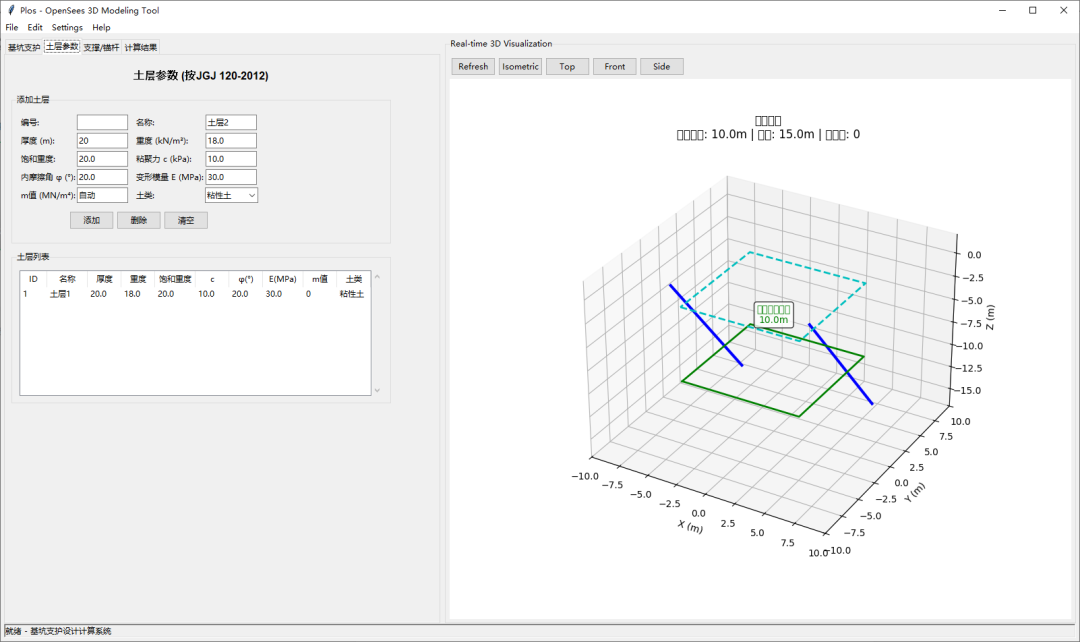The width and height of the screenshot is (1080, 642).
Task: Click the 厚度 (m) input field
Action: [102, 141]
